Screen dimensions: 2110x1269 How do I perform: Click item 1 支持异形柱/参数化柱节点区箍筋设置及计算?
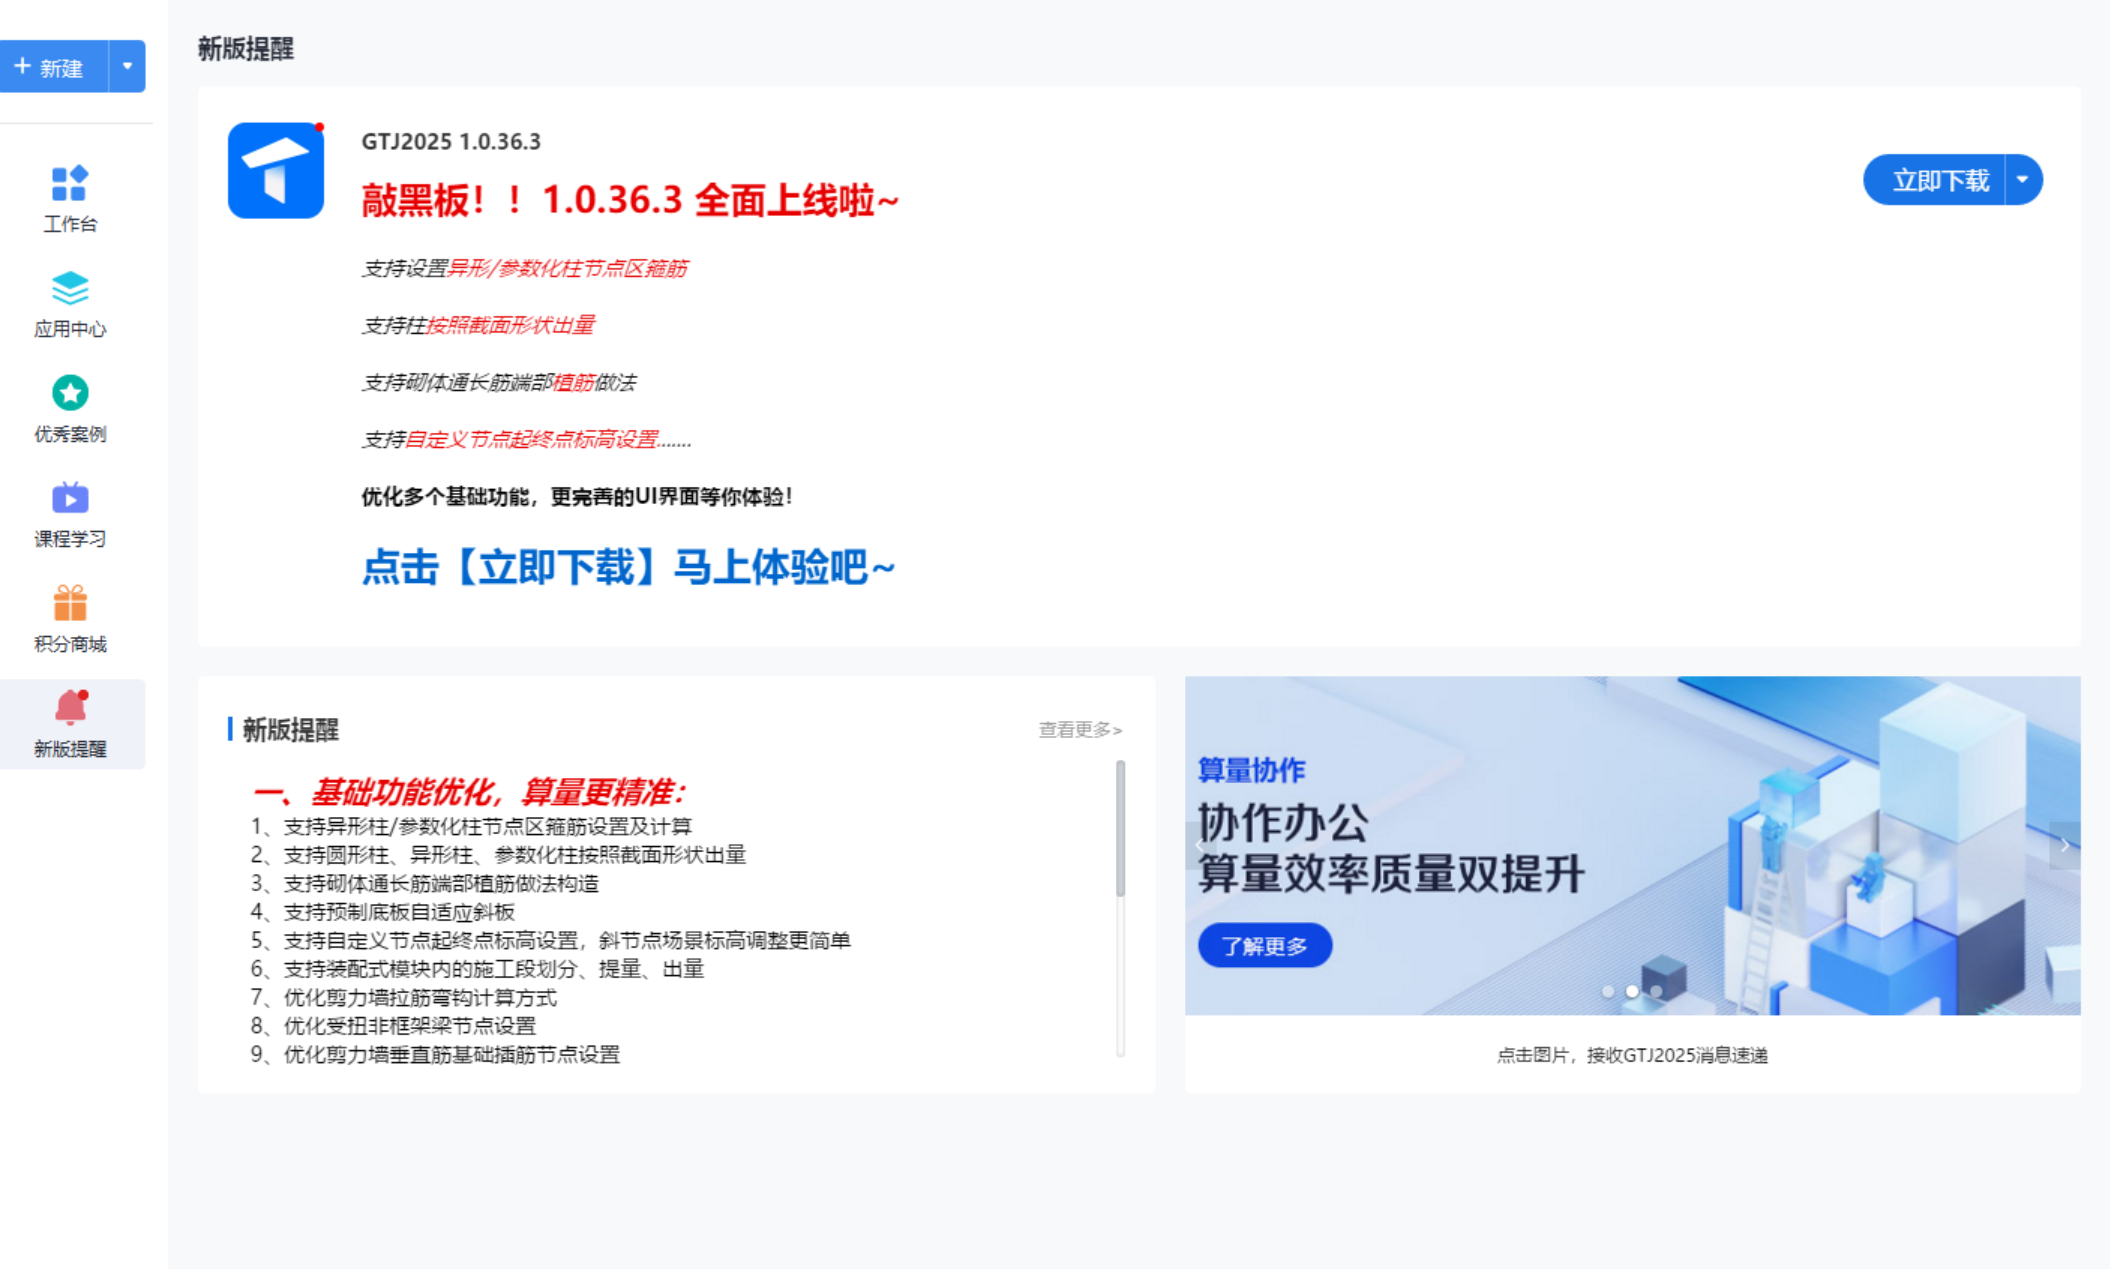click(x=471, y=826)
